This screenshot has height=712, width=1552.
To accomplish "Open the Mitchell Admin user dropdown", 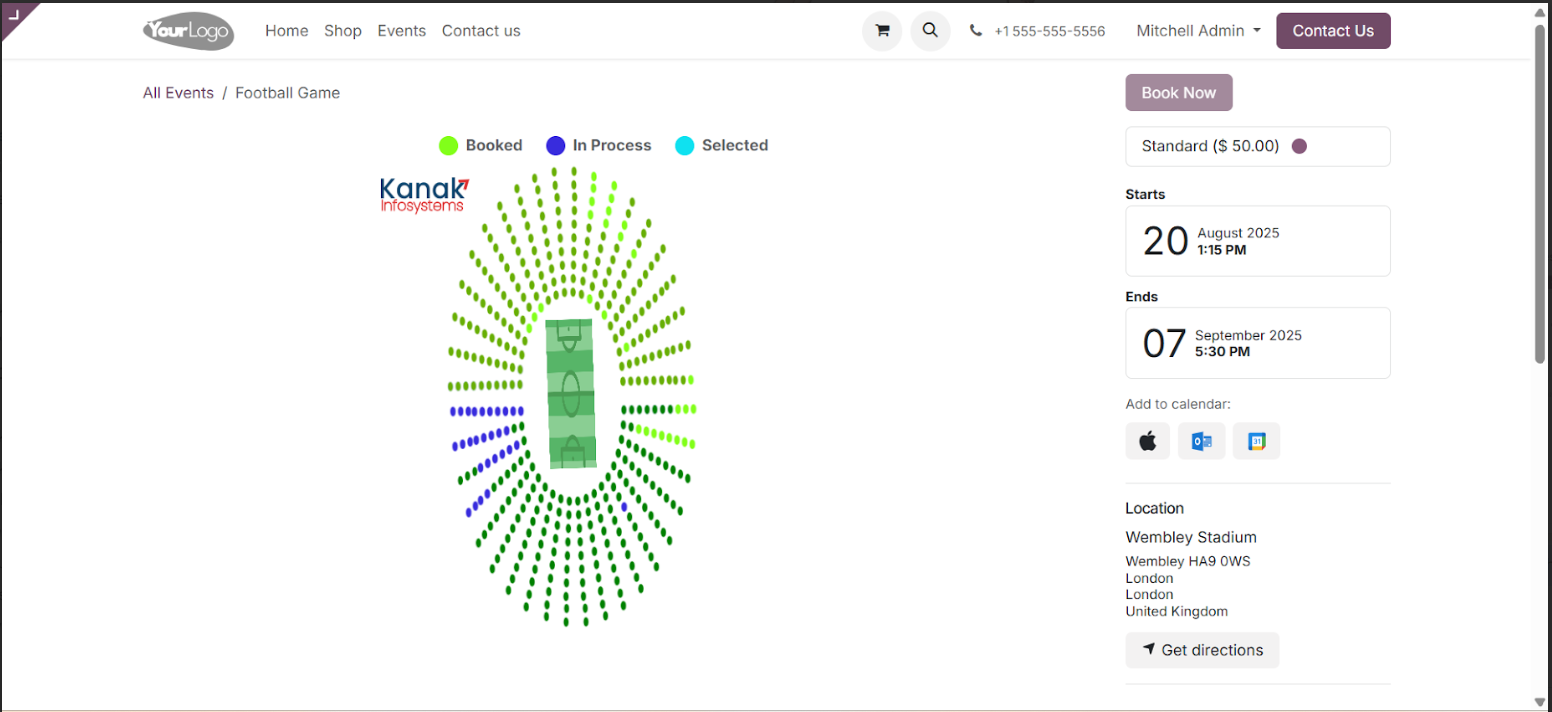I will 1198,31.
